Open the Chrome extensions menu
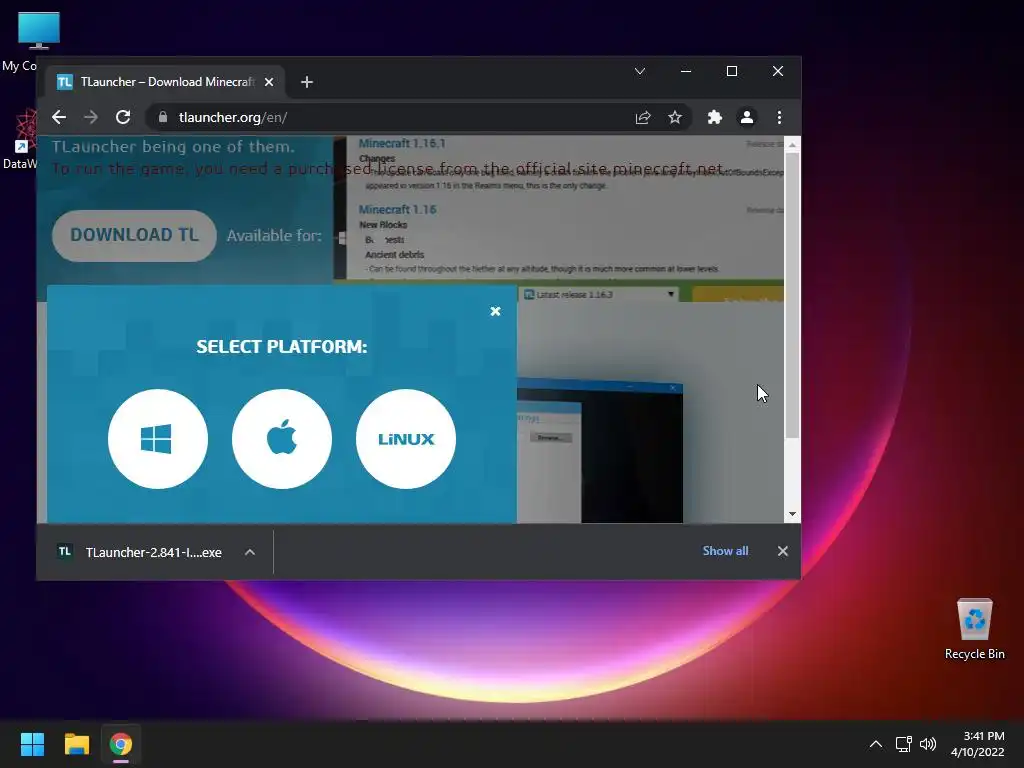The height and width of the screenshot is (768, 1024). point(714,118)
